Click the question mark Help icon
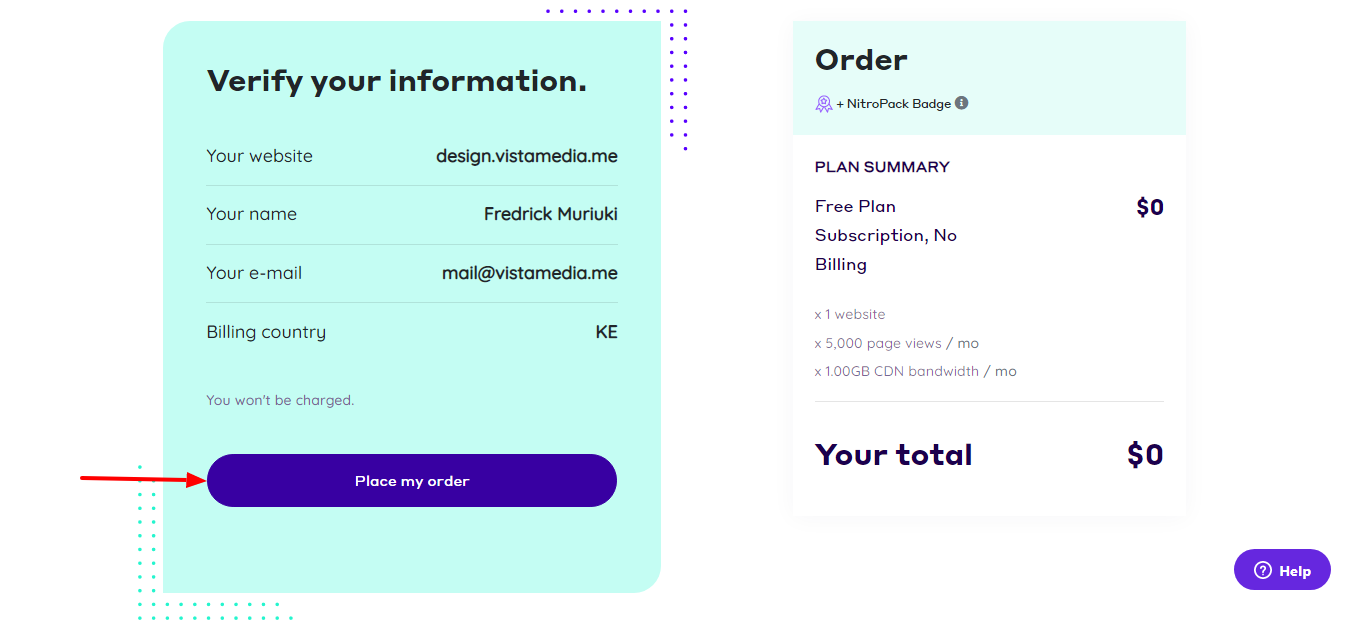The image size is (1349, 625). (1263, 570)
